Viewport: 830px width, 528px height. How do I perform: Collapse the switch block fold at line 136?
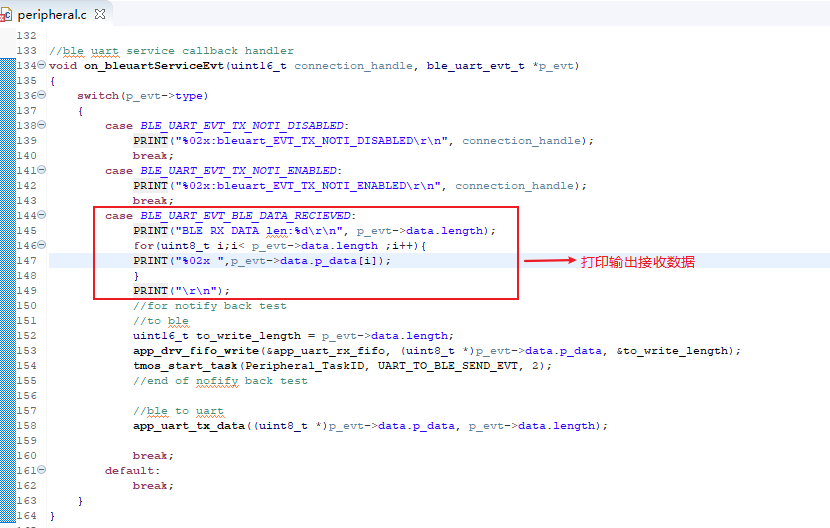(x=42, y=95)
